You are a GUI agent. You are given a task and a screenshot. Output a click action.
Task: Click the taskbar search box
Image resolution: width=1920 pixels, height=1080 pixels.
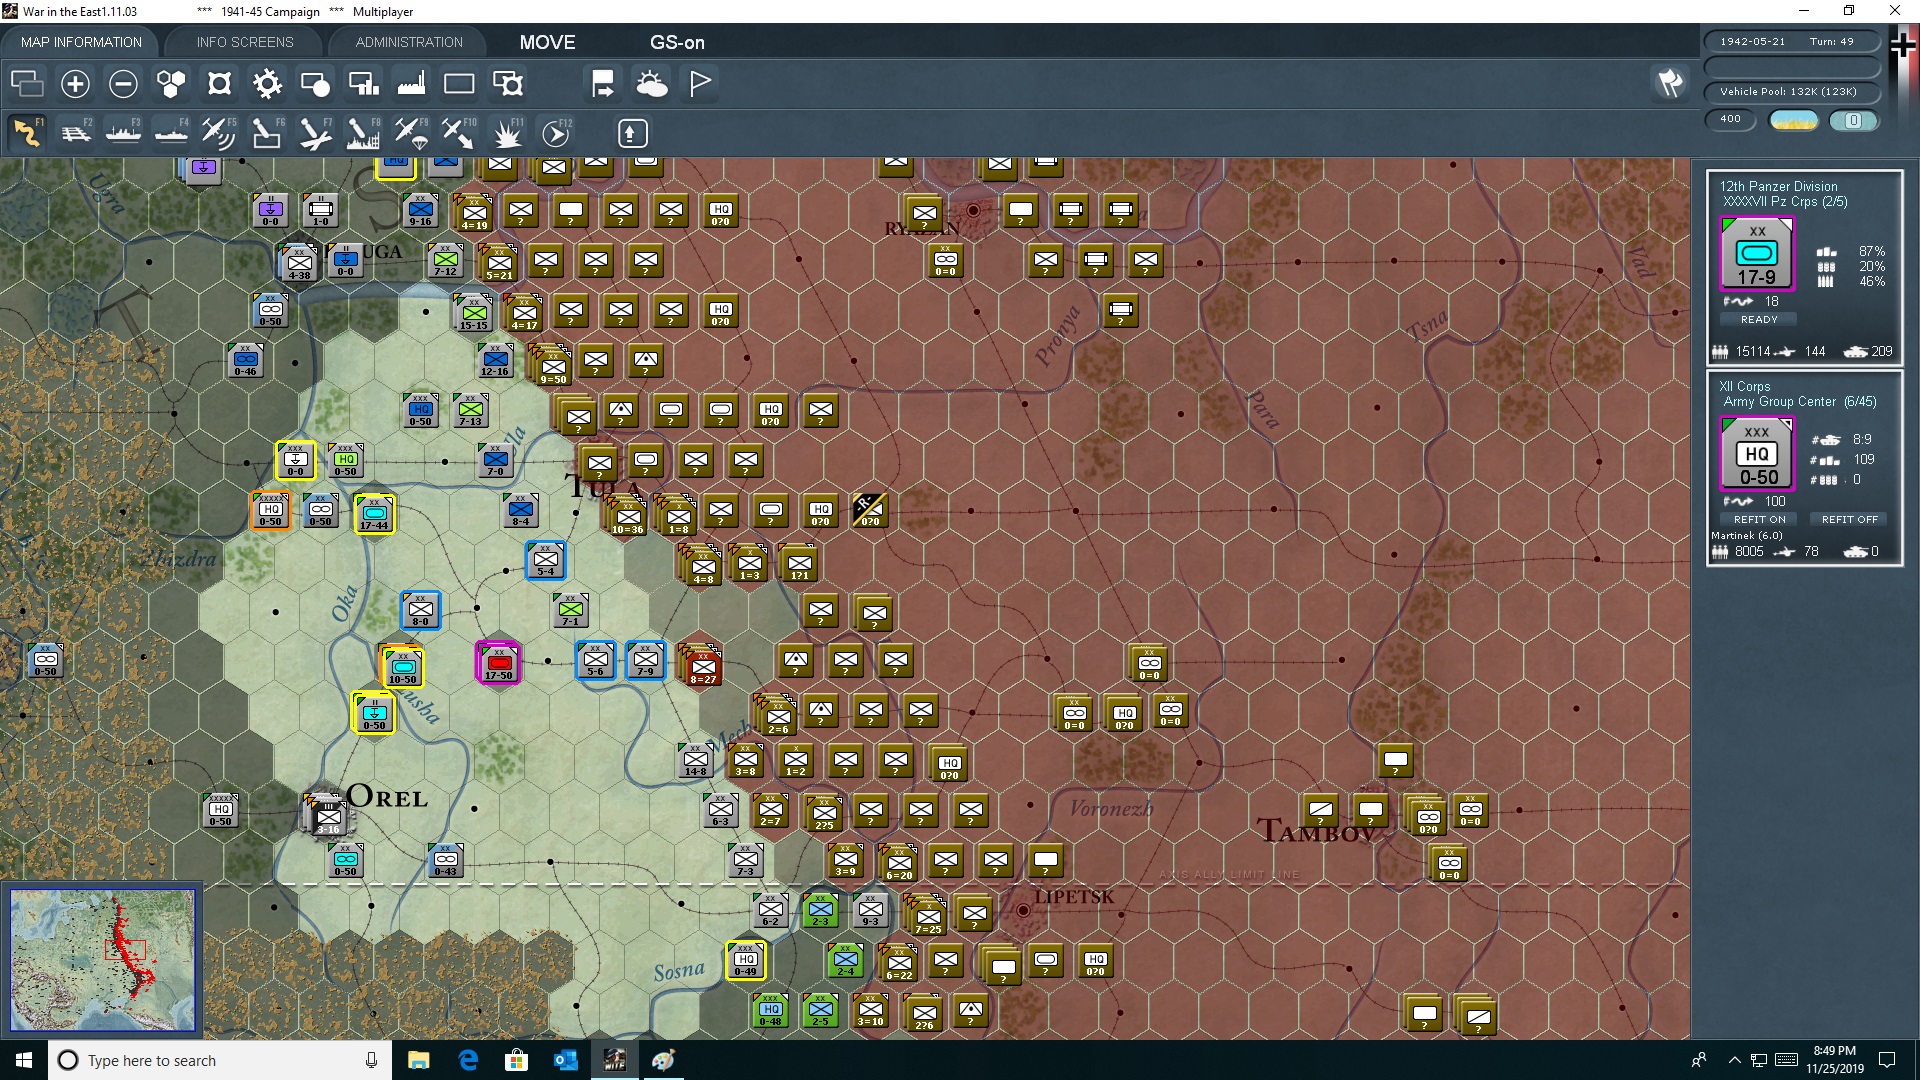pos(220,1060)
